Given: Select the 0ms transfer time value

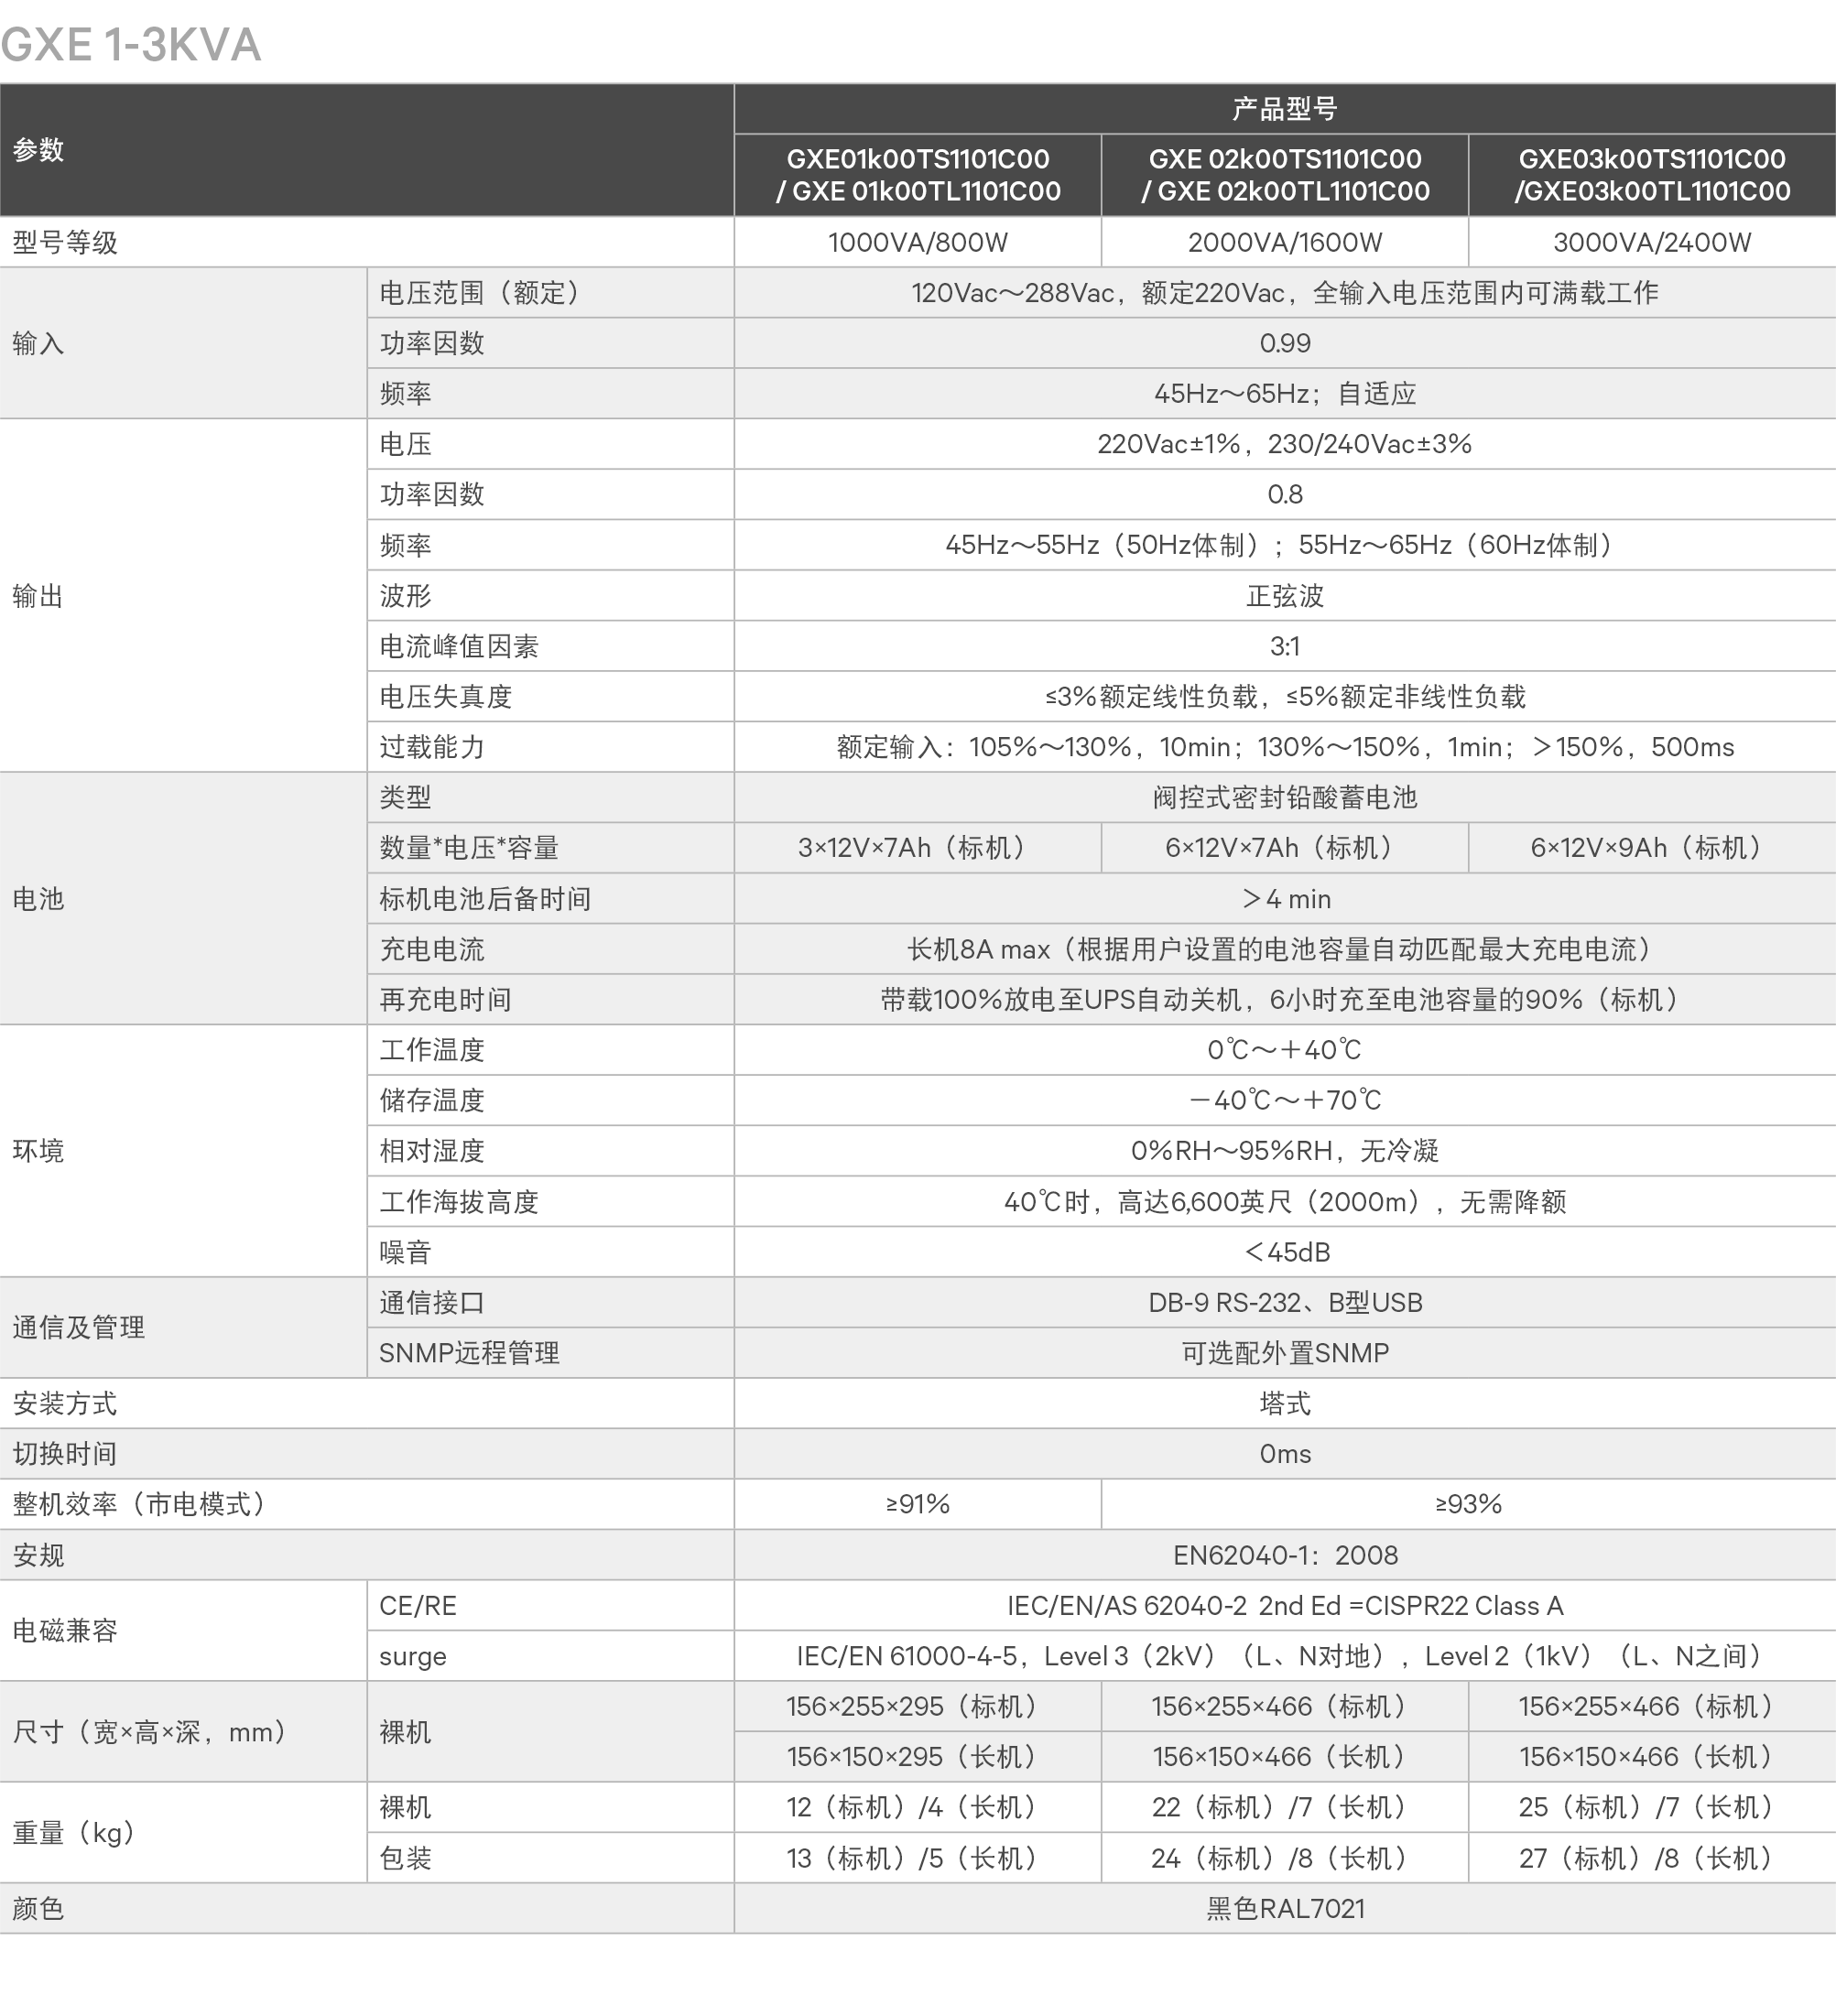Looking at the screenshot, I should tap(1285, 1454).
